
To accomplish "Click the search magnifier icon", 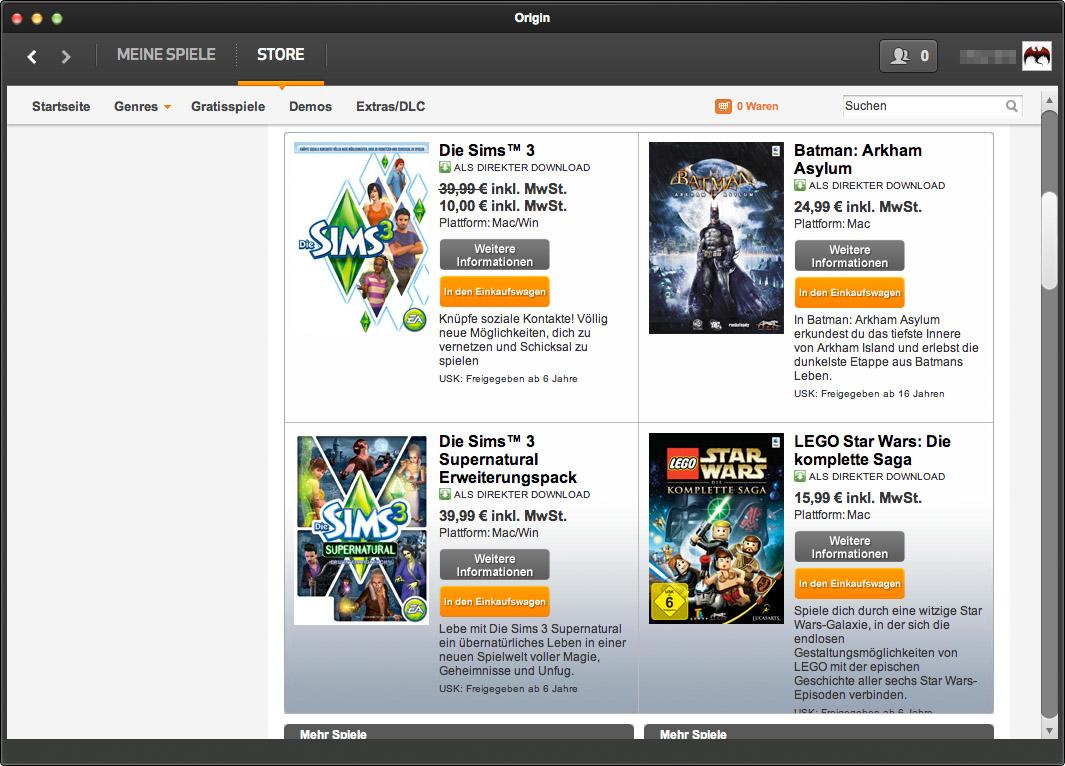I will tap(1011, 106).
